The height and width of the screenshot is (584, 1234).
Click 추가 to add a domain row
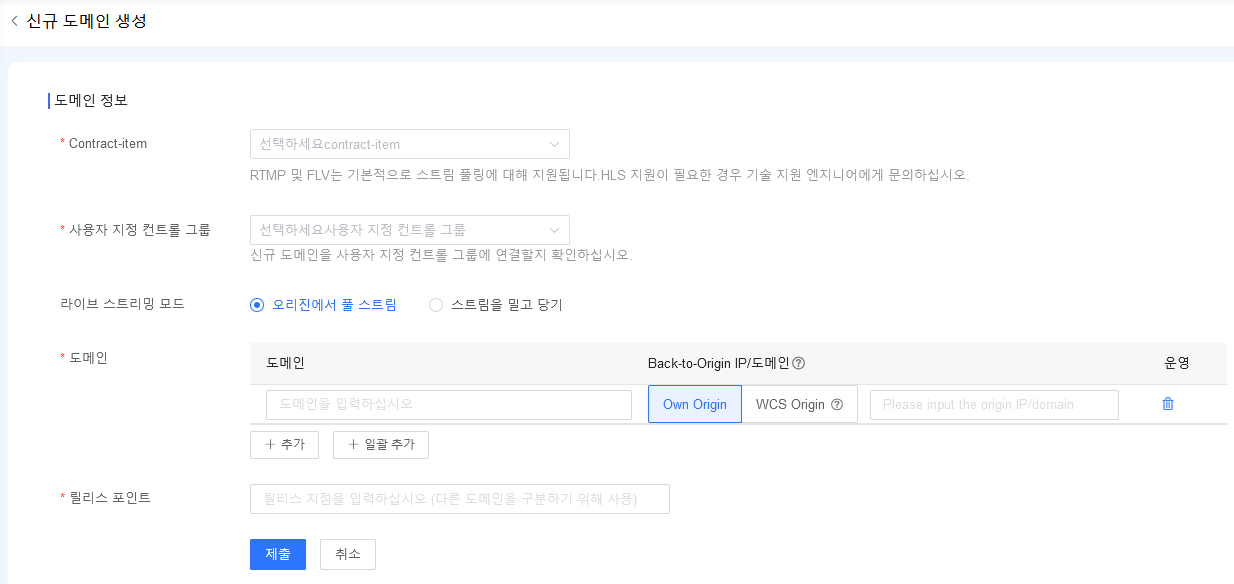284,444
